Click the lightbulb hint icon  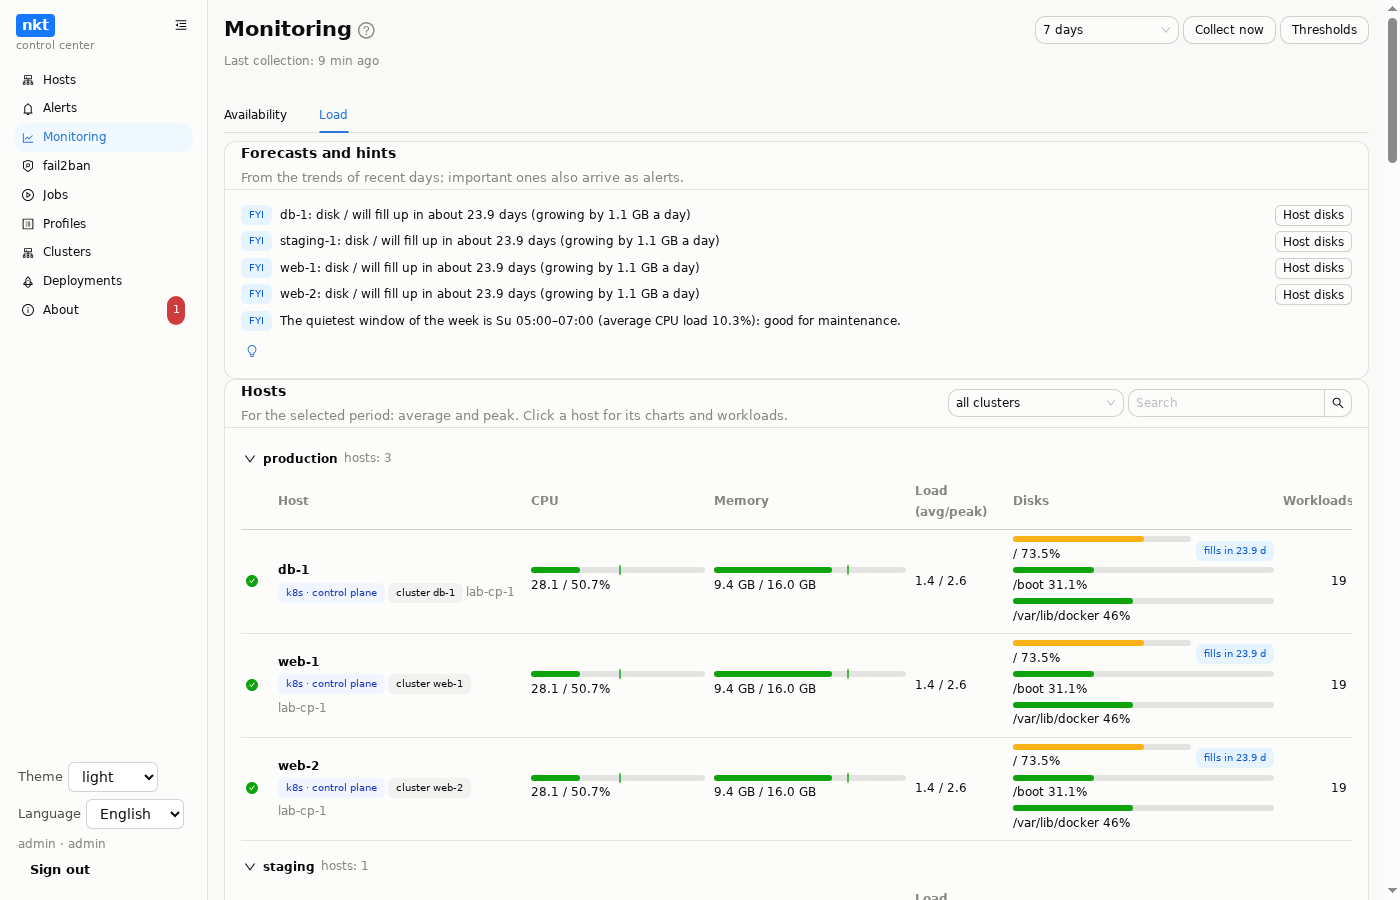point(252,351)
